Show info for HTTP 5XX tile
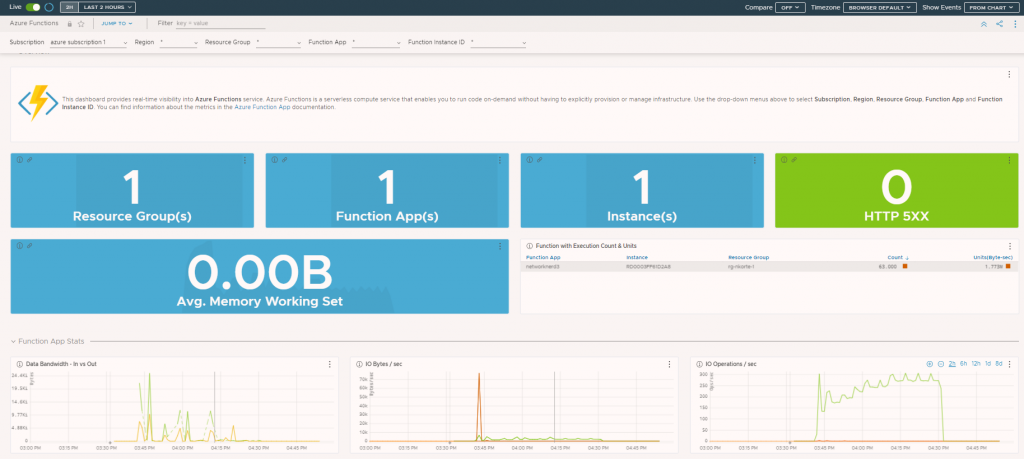Image resolution: width=1024 pixels, height=459 pixels. (784, 160)
